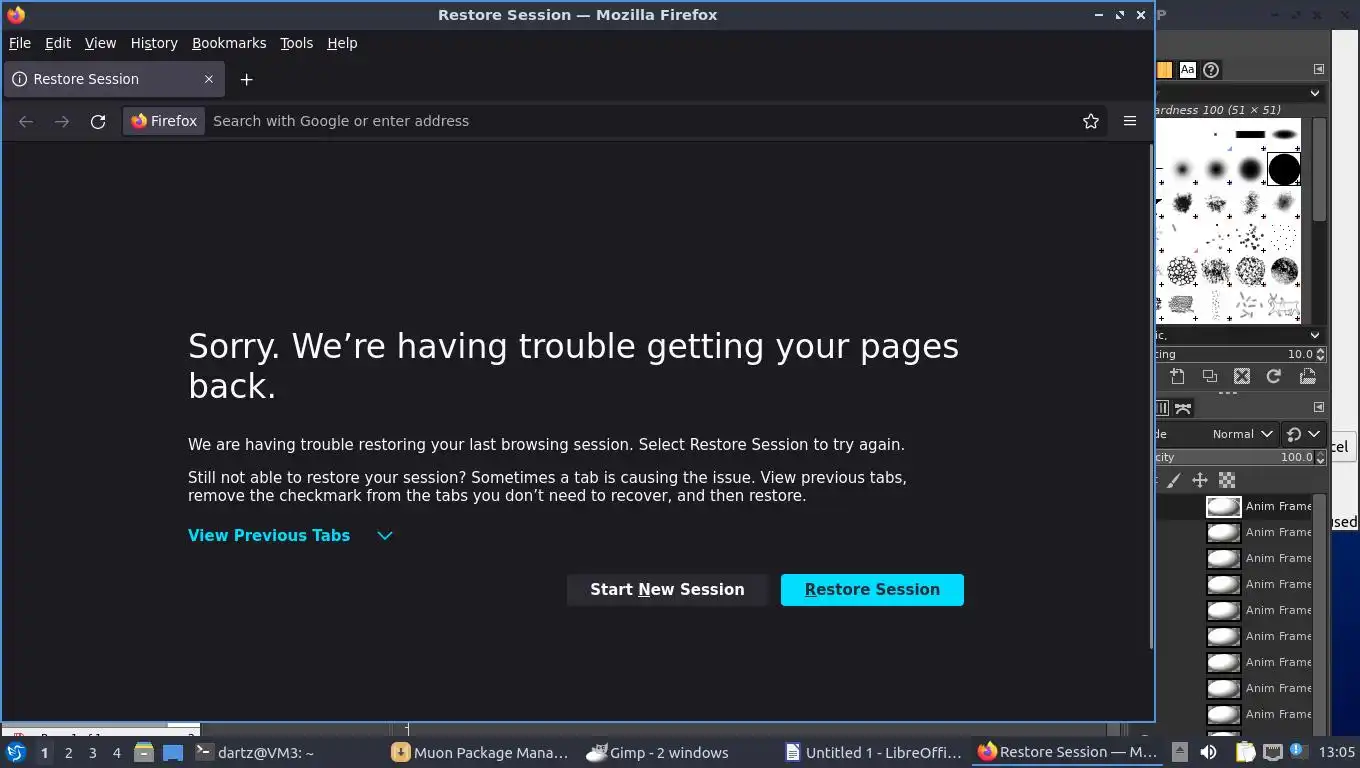1360x768 pixels.
Task: Bookmark this page with the star icon
Action: tap(1091, 121)
